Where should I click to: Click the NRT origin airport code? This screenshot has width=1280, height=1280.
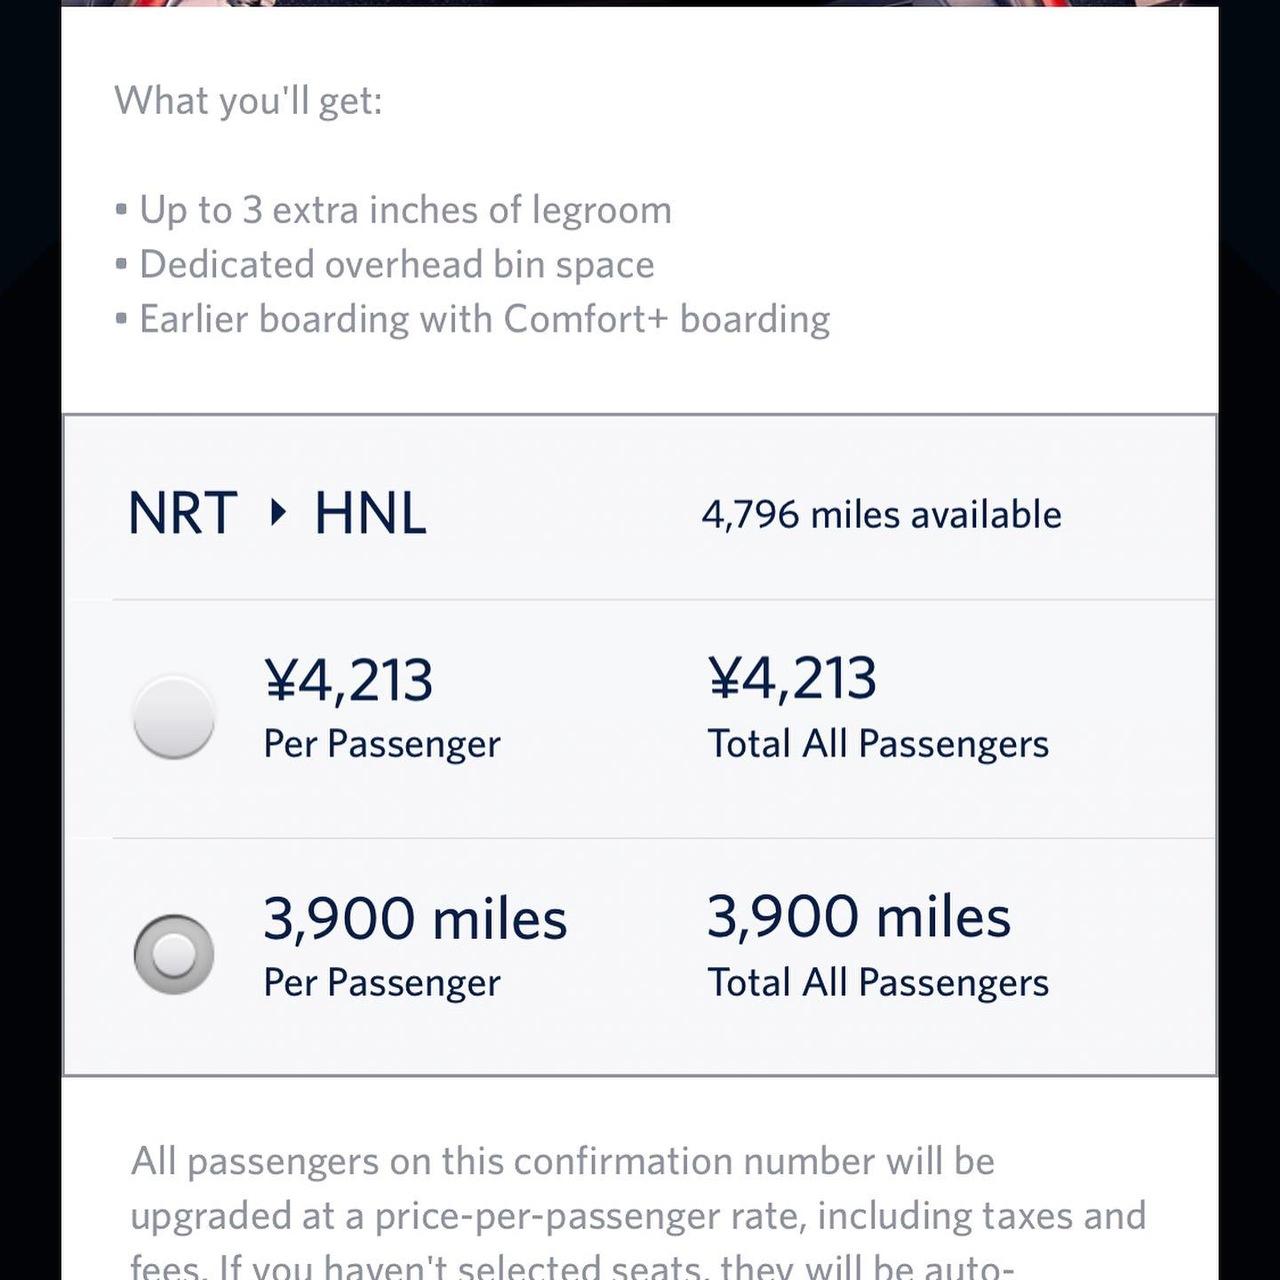183,514
